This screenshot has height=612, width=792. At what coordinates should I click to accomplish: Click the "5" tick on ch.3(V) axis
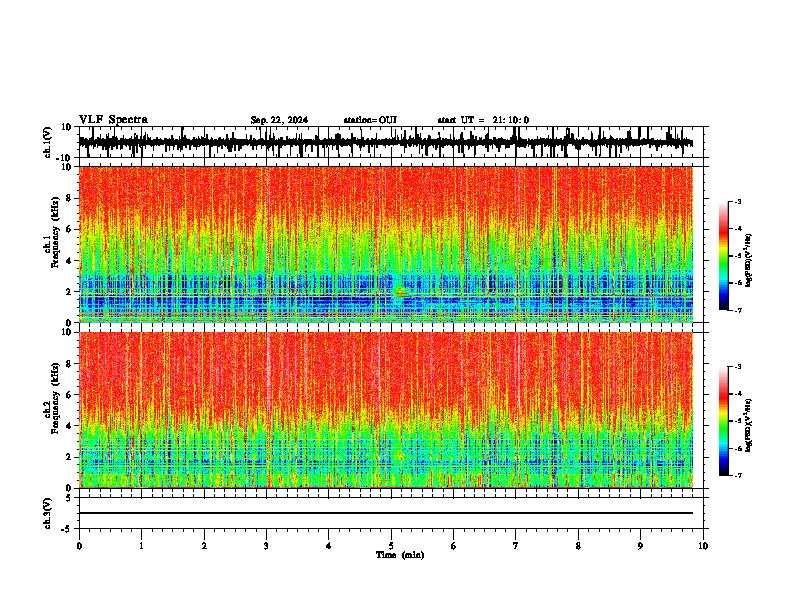coord(70,498)
